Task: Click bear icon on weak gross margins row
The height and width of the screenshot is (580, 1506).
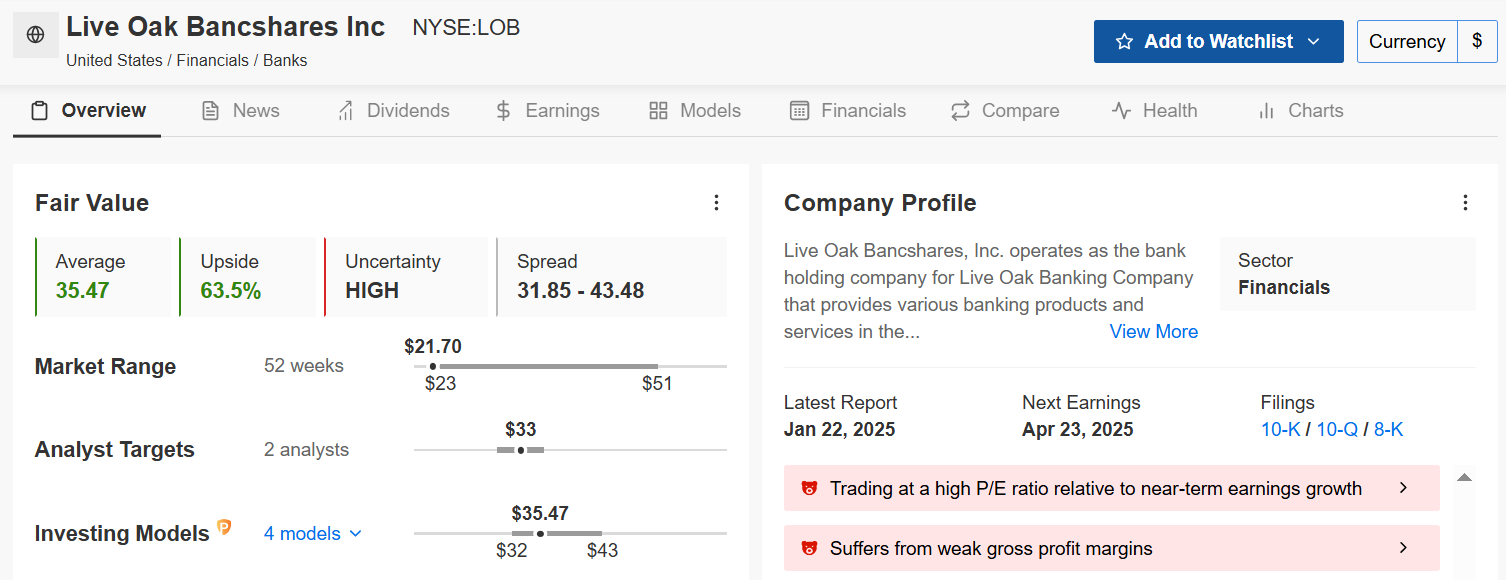Action: click(809, 549)
